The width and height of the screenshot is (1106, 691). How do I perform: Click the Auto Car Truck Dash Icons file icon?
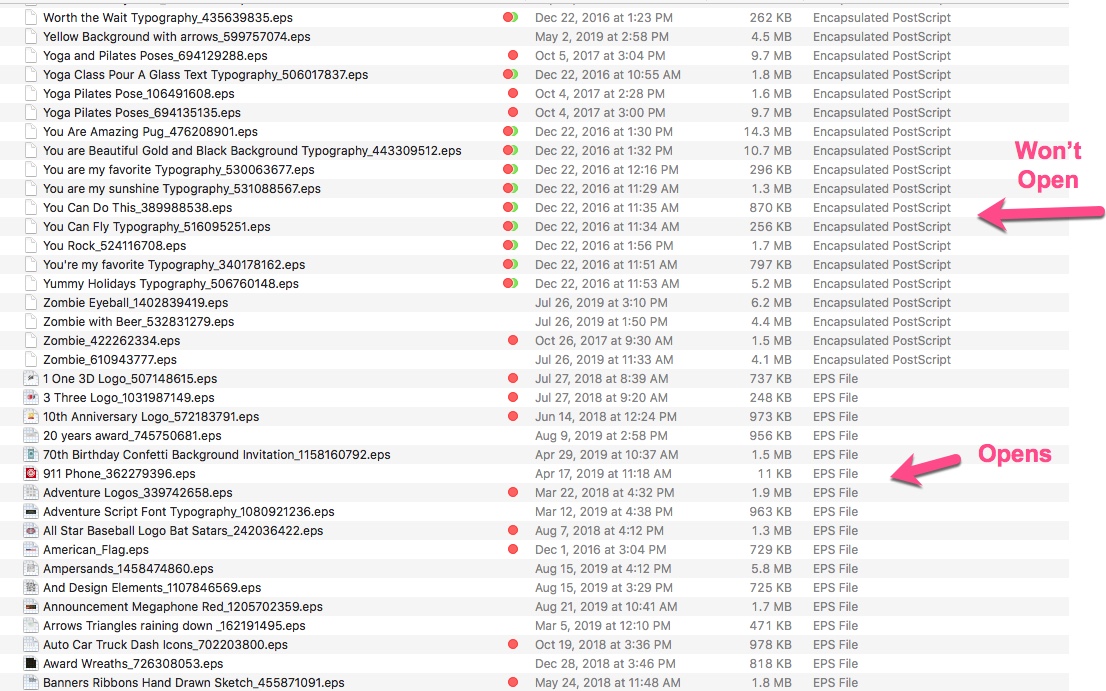click(x=30, y=644)
